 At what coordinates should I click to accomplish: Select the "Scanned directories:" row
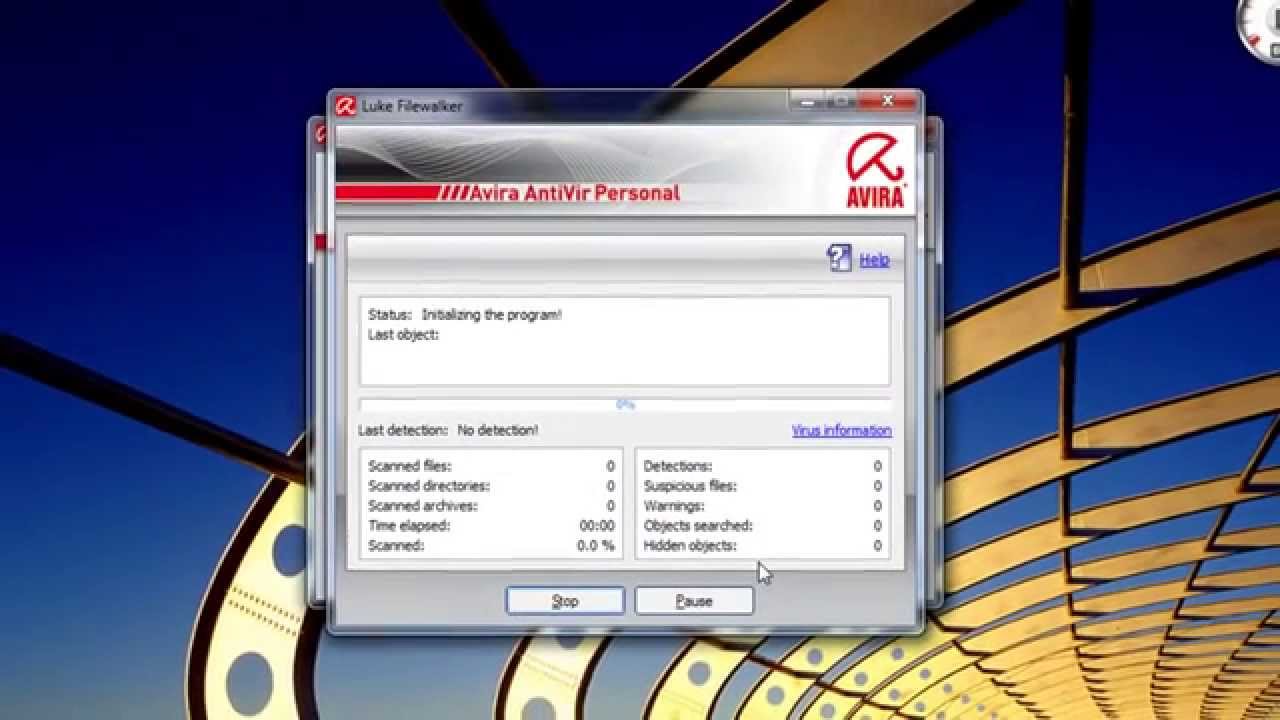pyautogui.click(x=491, y=486)
